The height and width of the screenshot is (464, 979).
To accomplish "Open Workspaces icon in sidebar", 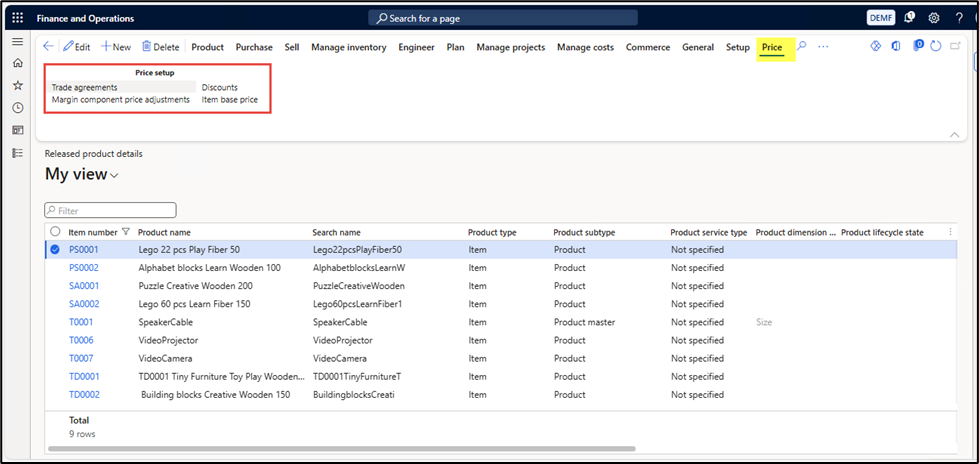I will click(17, 130).
